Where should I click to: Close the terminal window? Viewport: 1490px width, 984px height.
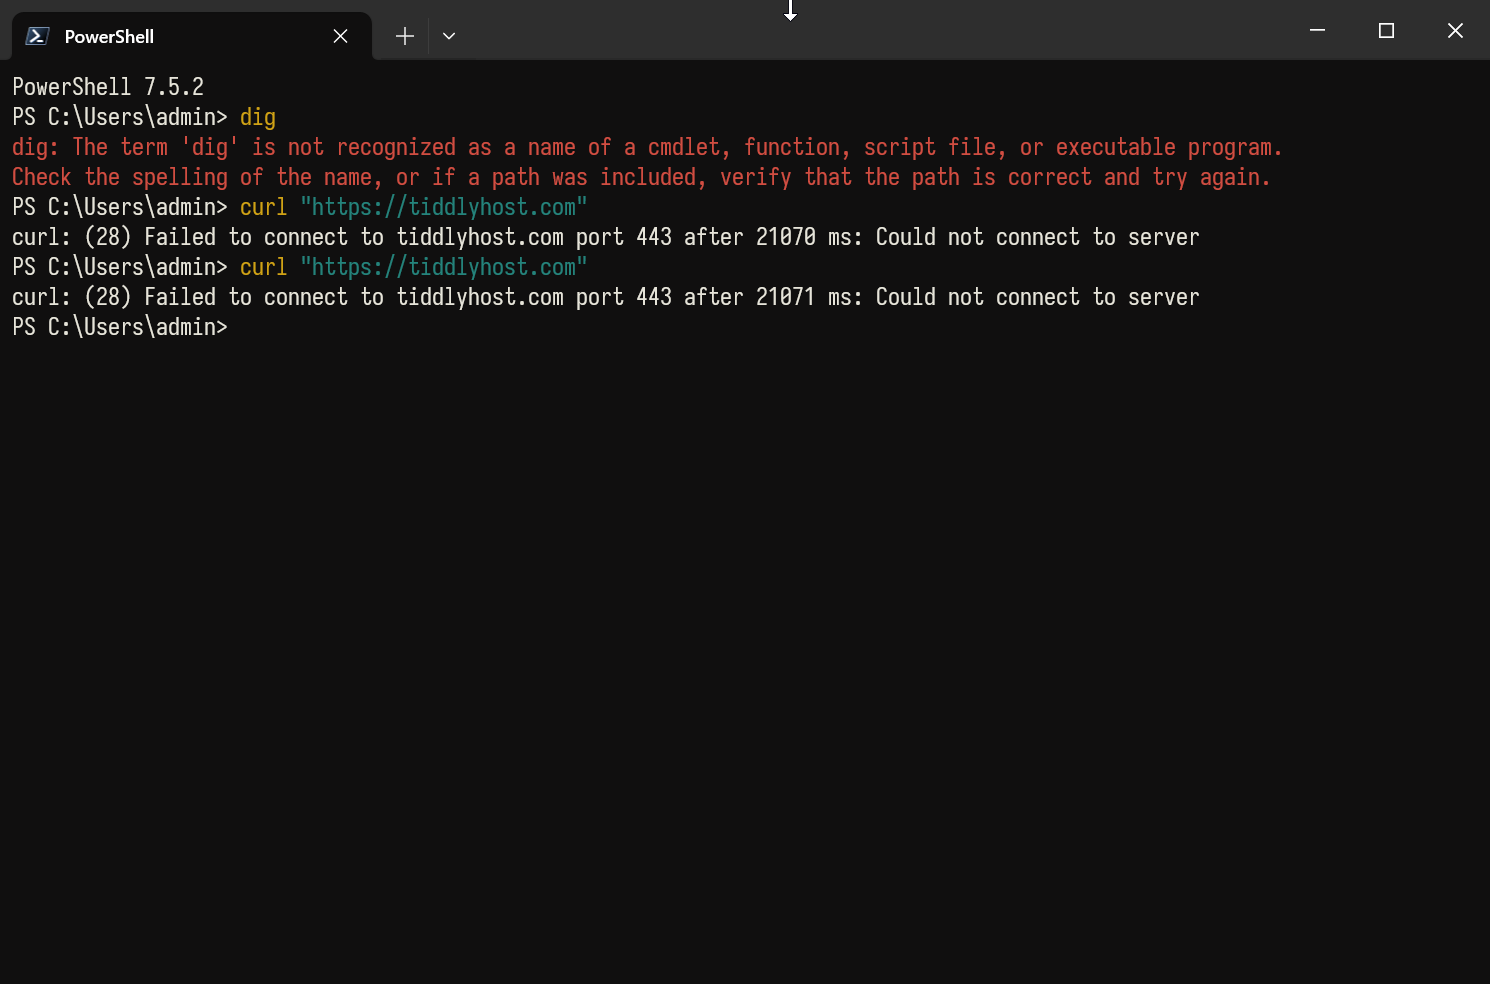coord(1455,30)
